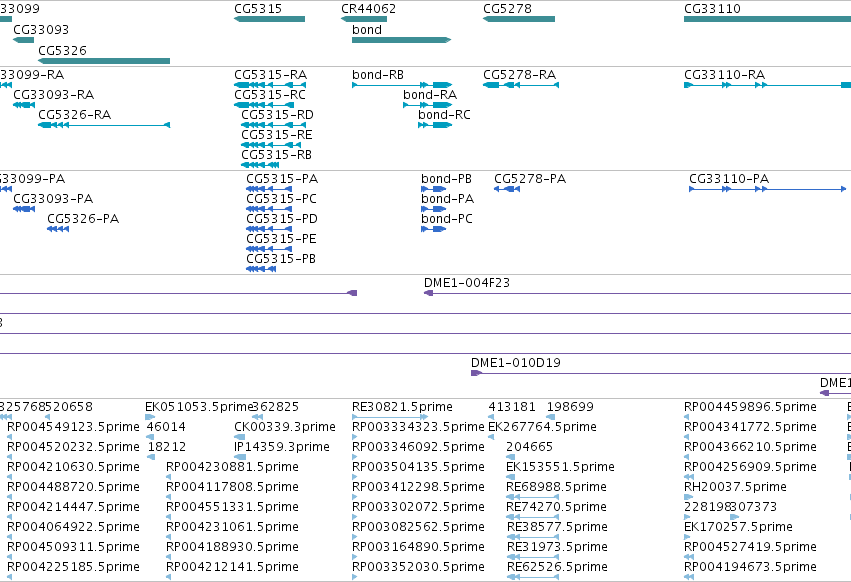The height and width of the screenshot is (582, 851).
Task: Click transcript CG5315-RE
Action: 277,135
